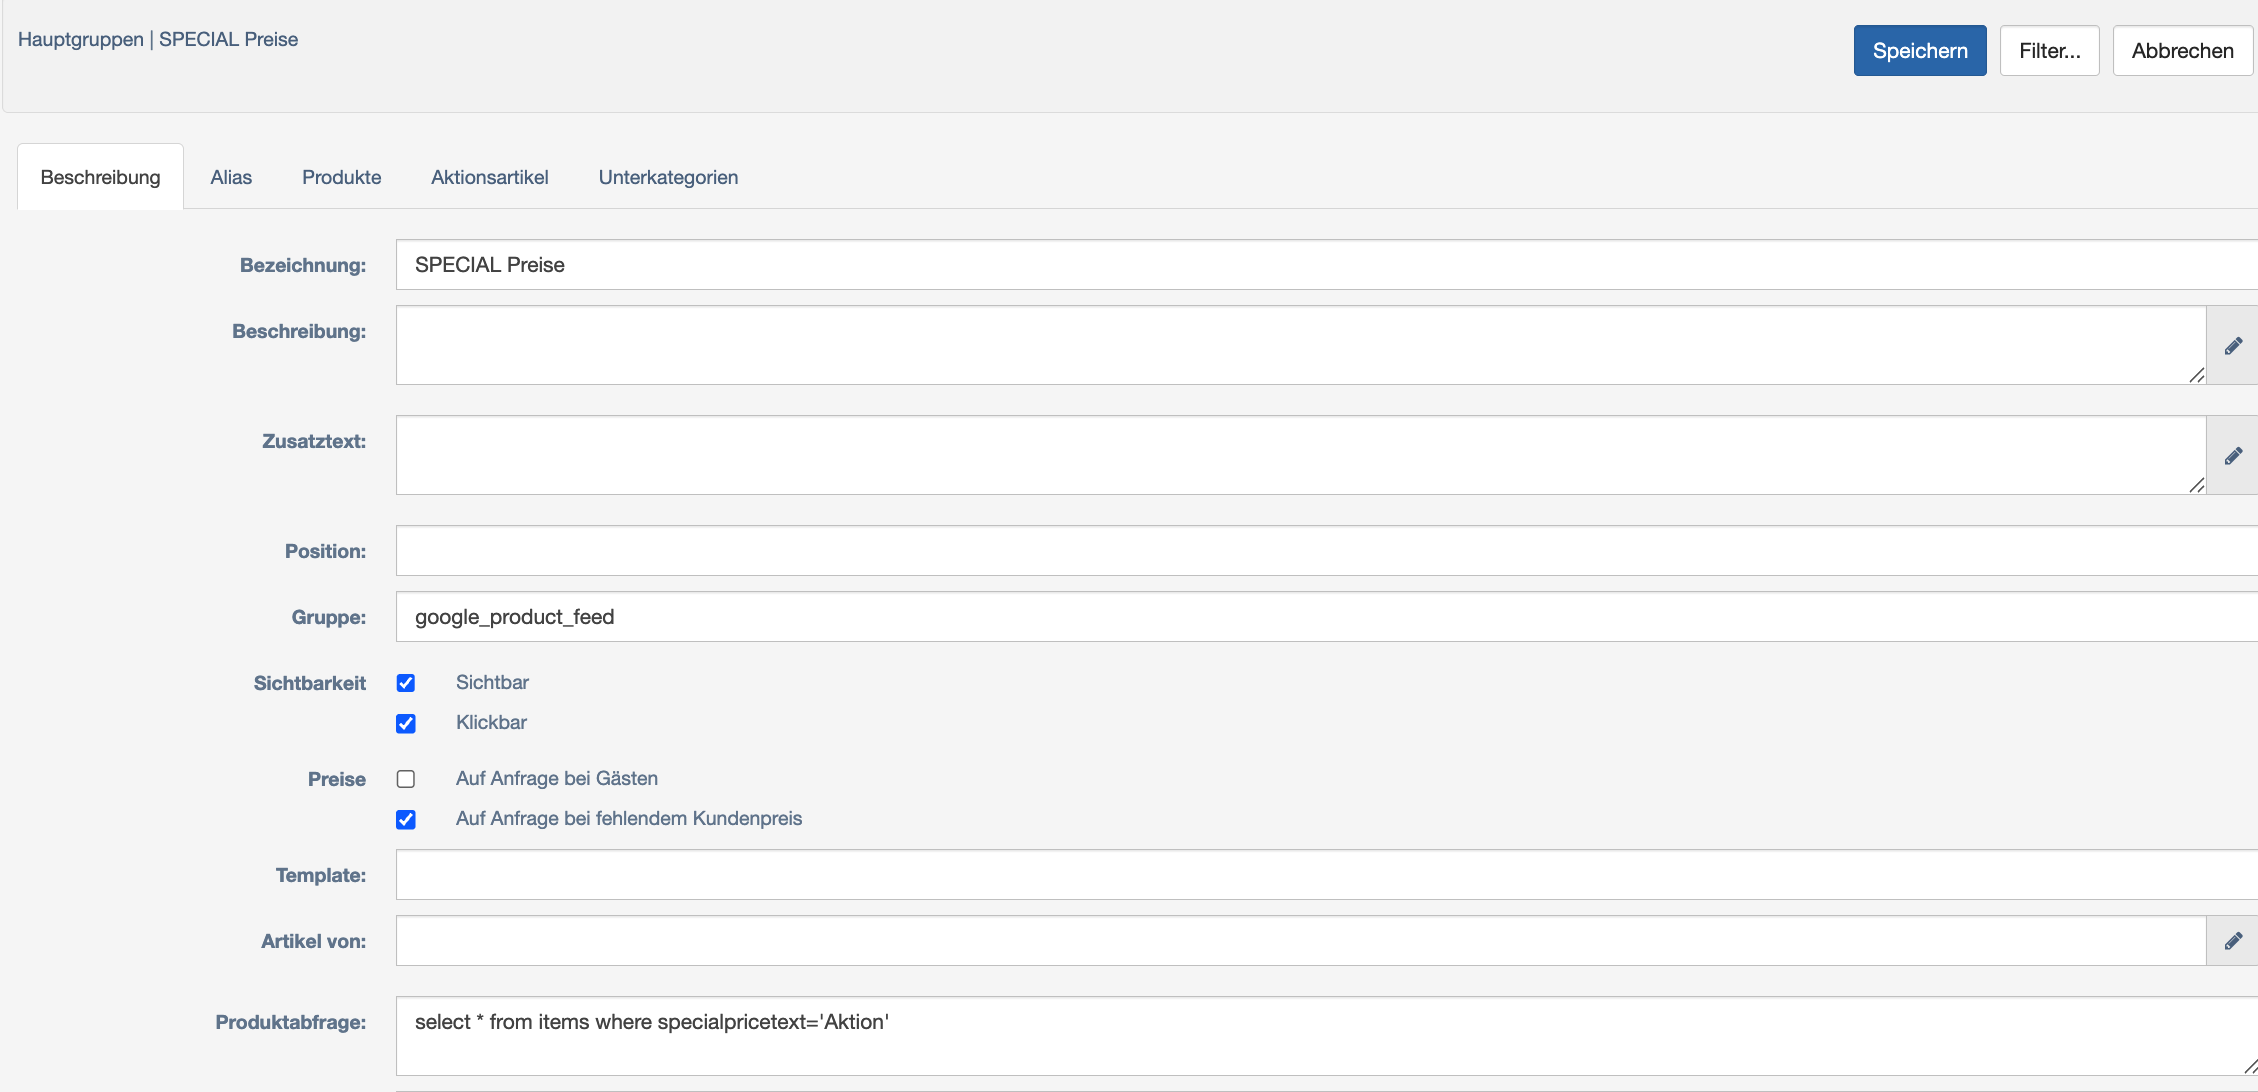Click the Gruppe field label
This screenshot has height=1092, width=2258.
coord(329,617)
